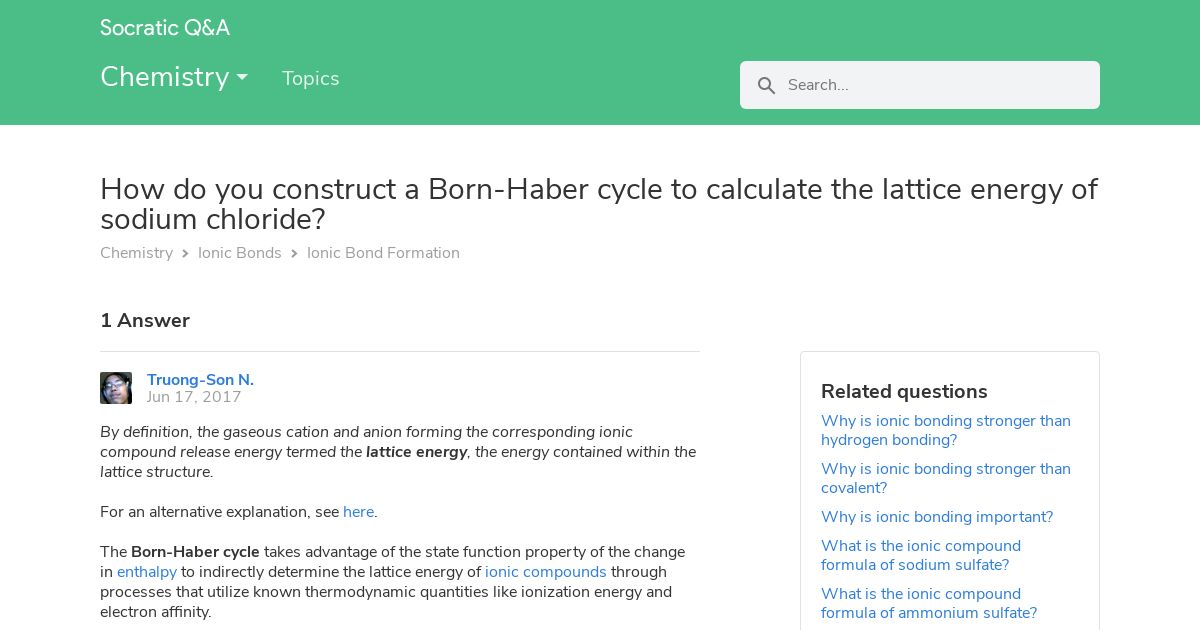1200x630 pixels.
Task: Click the Socratic Q&A logo
Action: click(165, 28)
